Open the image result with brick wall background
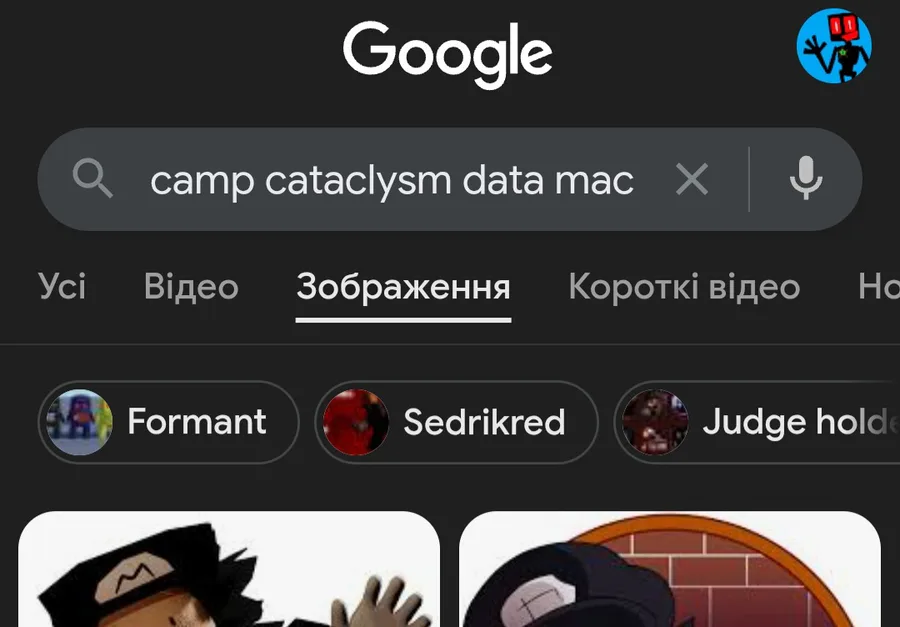900x627 pixels. point(670,569)
